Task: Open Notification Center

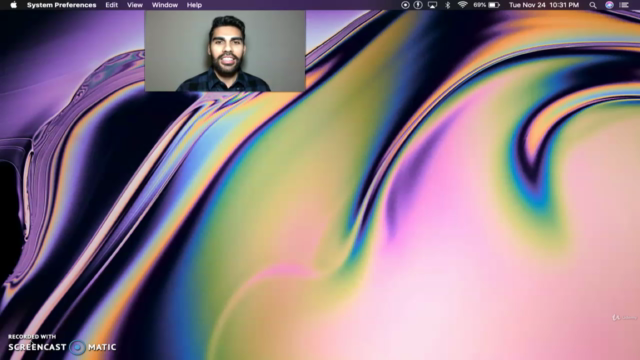Action: point(624,5)
